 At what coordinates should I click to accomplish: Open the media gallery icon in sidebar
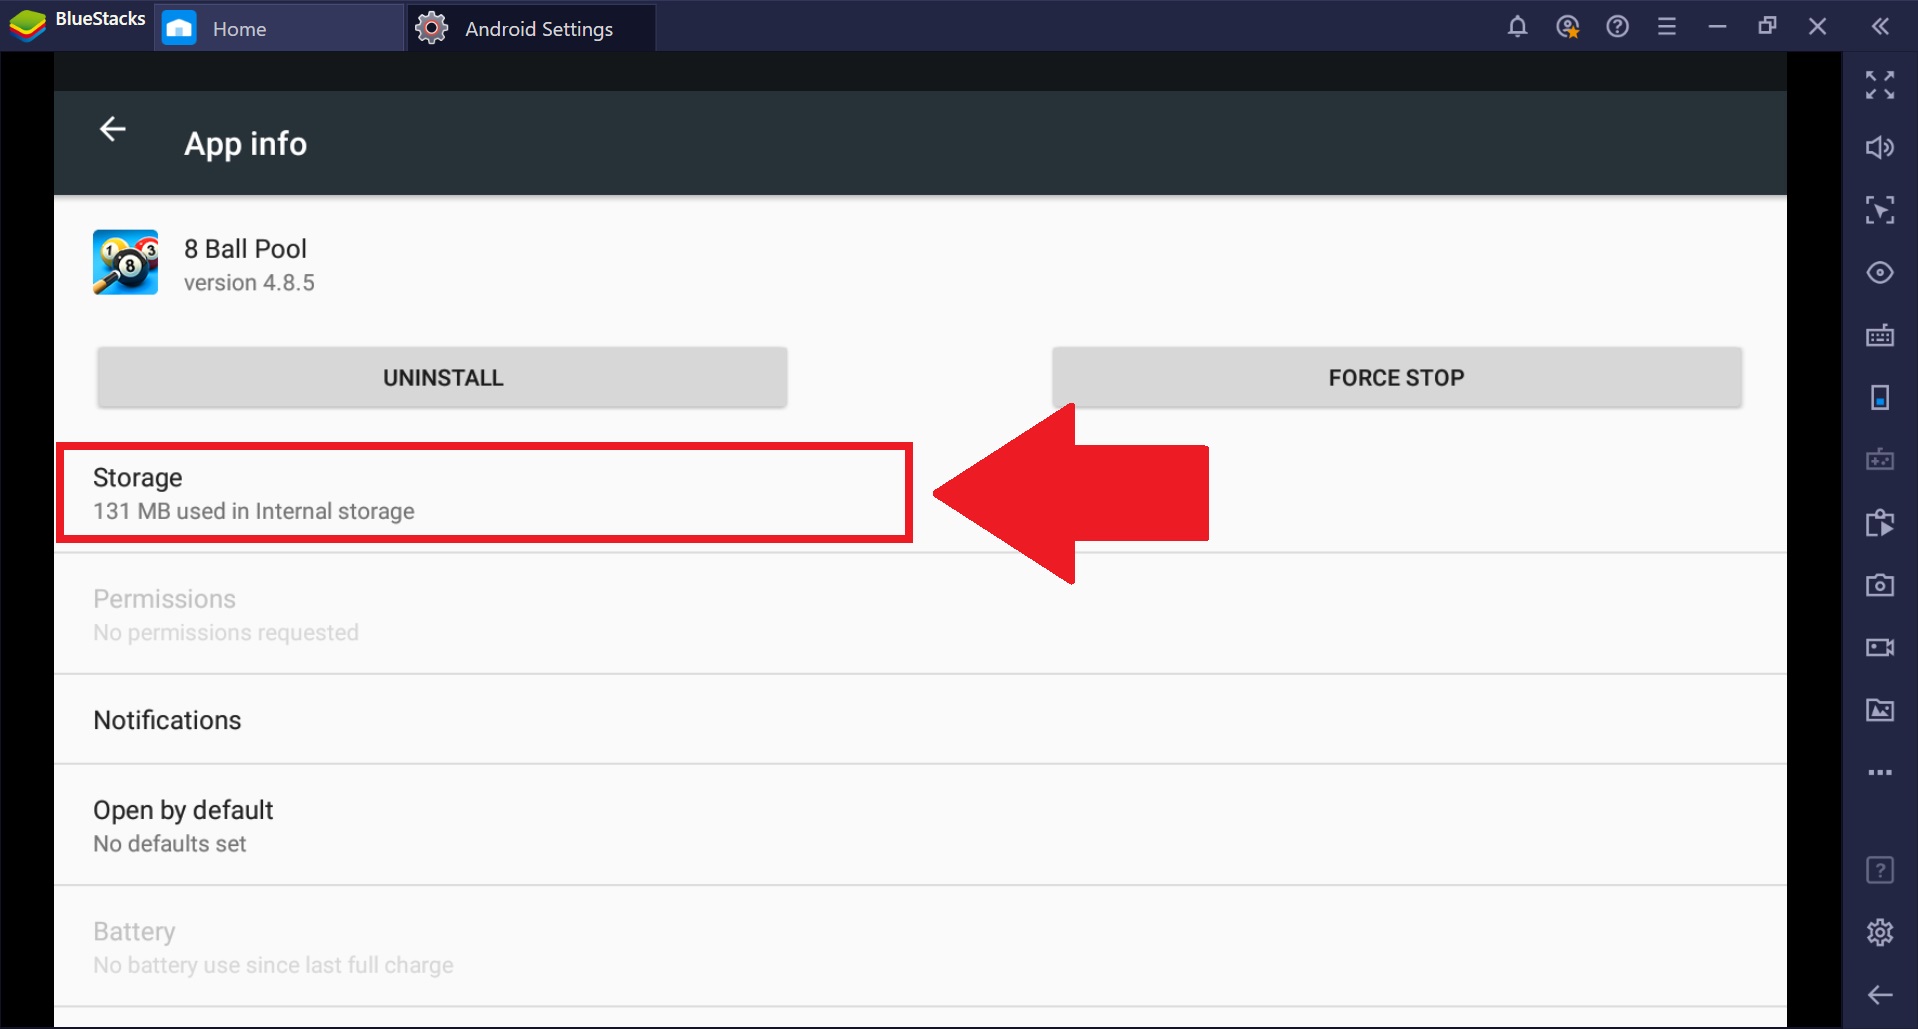click(1880, 710)
